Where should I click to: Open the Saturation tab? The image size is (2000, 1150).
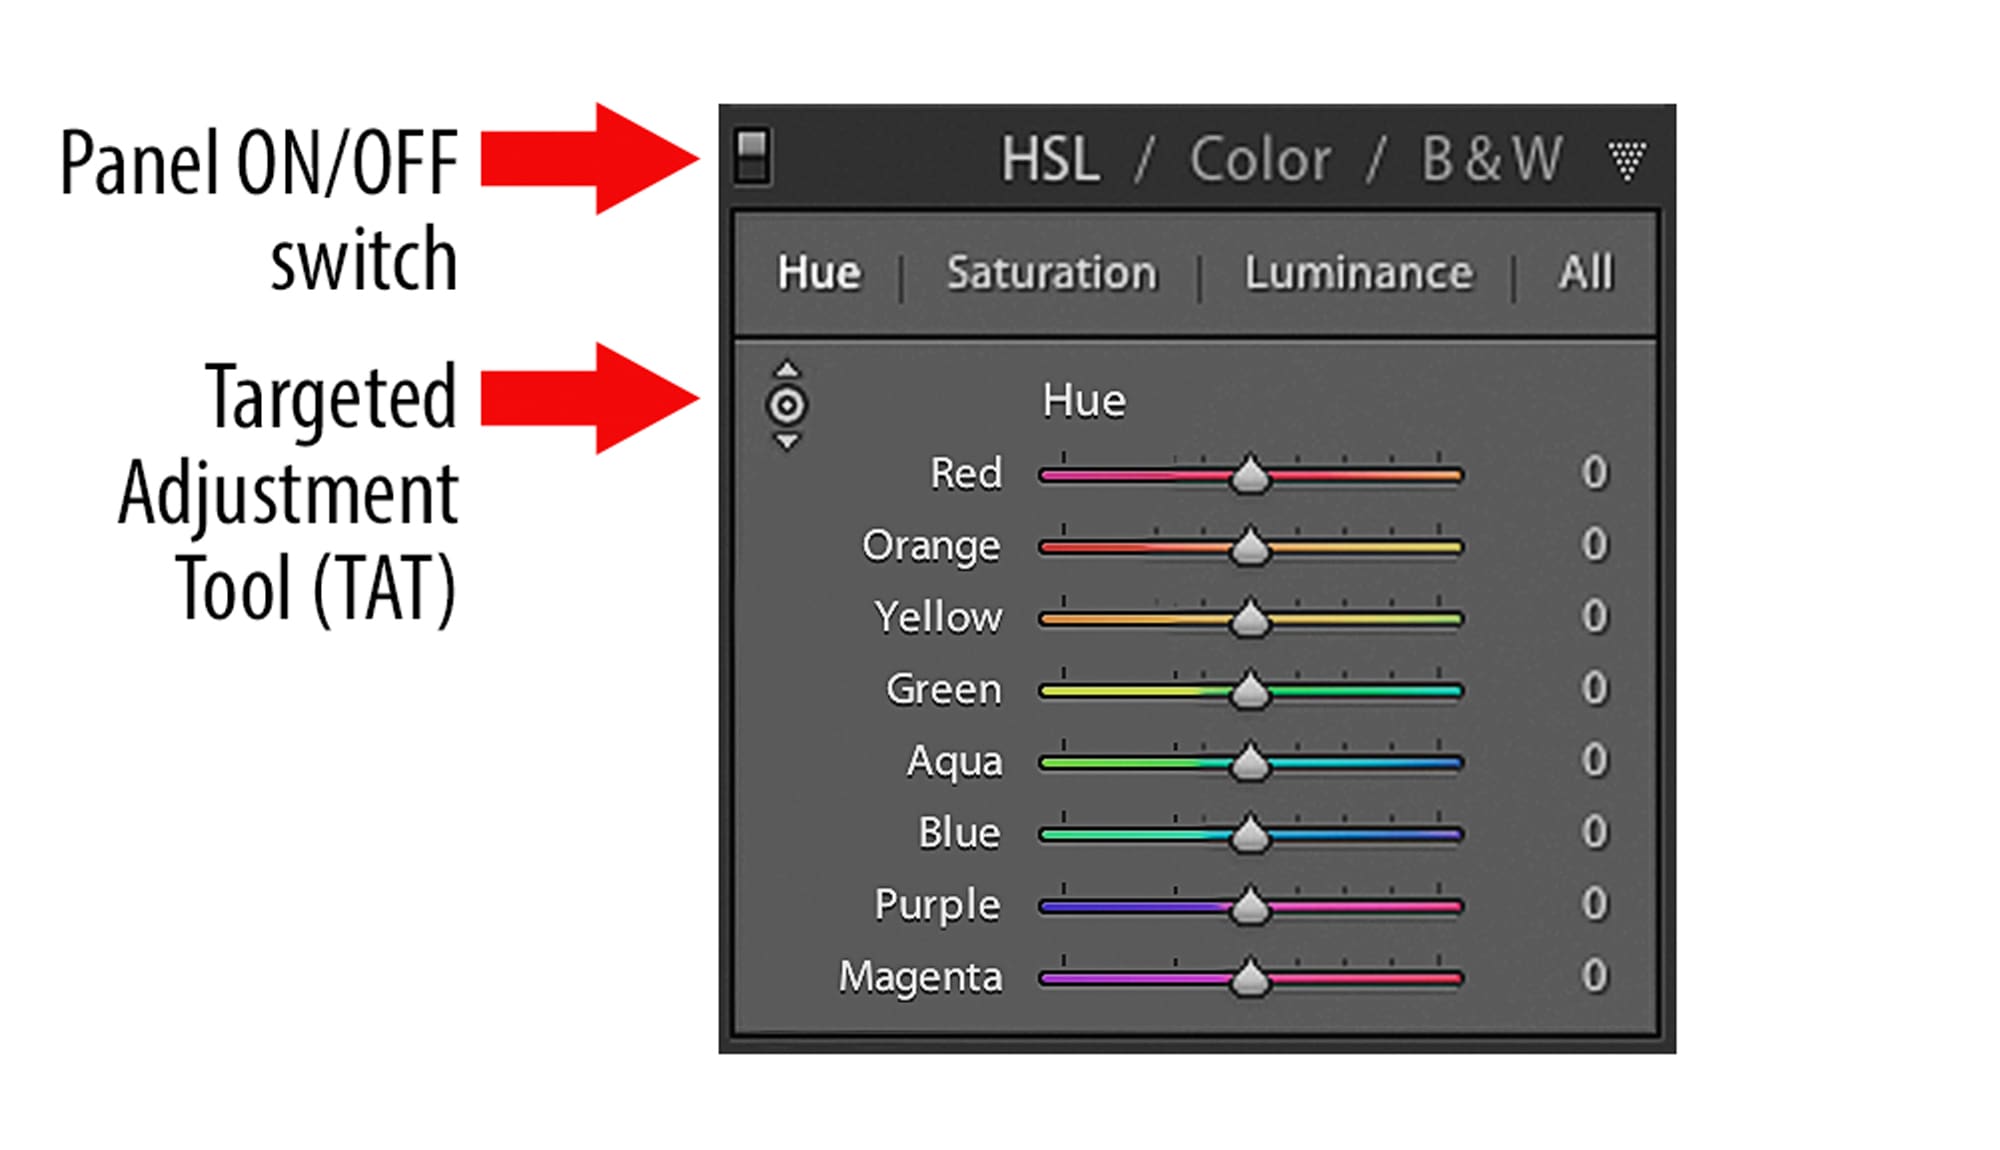pyautogui.click(x=1051, y=272)
